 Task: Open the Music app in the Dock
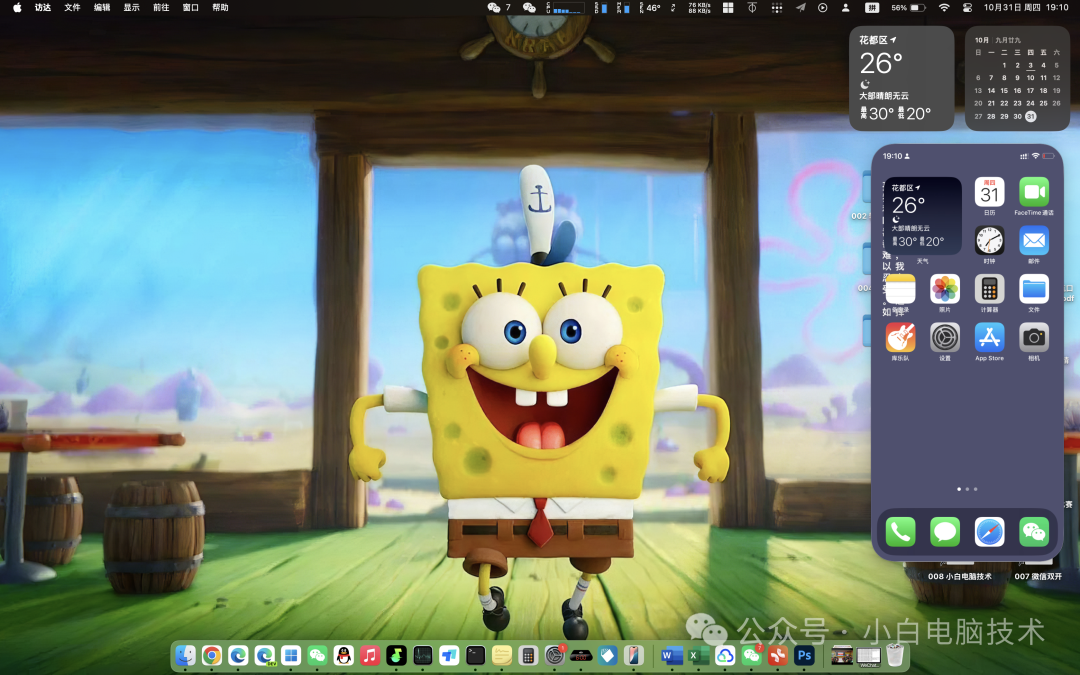tap(370, 655)
